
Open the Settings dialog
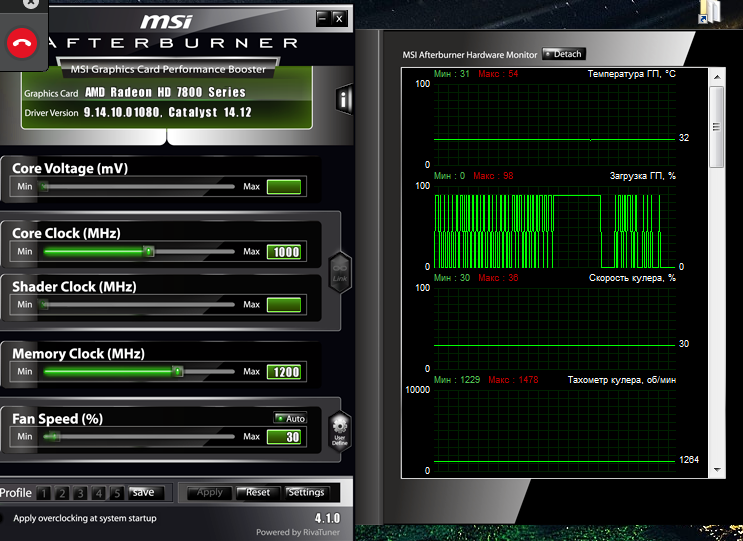306,492
